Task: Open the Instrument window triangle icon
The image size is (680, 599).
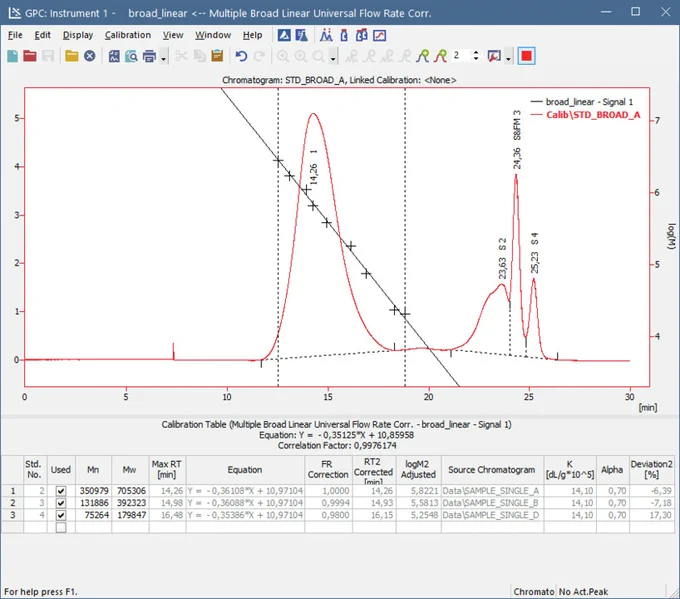Action: coord(284,35)
